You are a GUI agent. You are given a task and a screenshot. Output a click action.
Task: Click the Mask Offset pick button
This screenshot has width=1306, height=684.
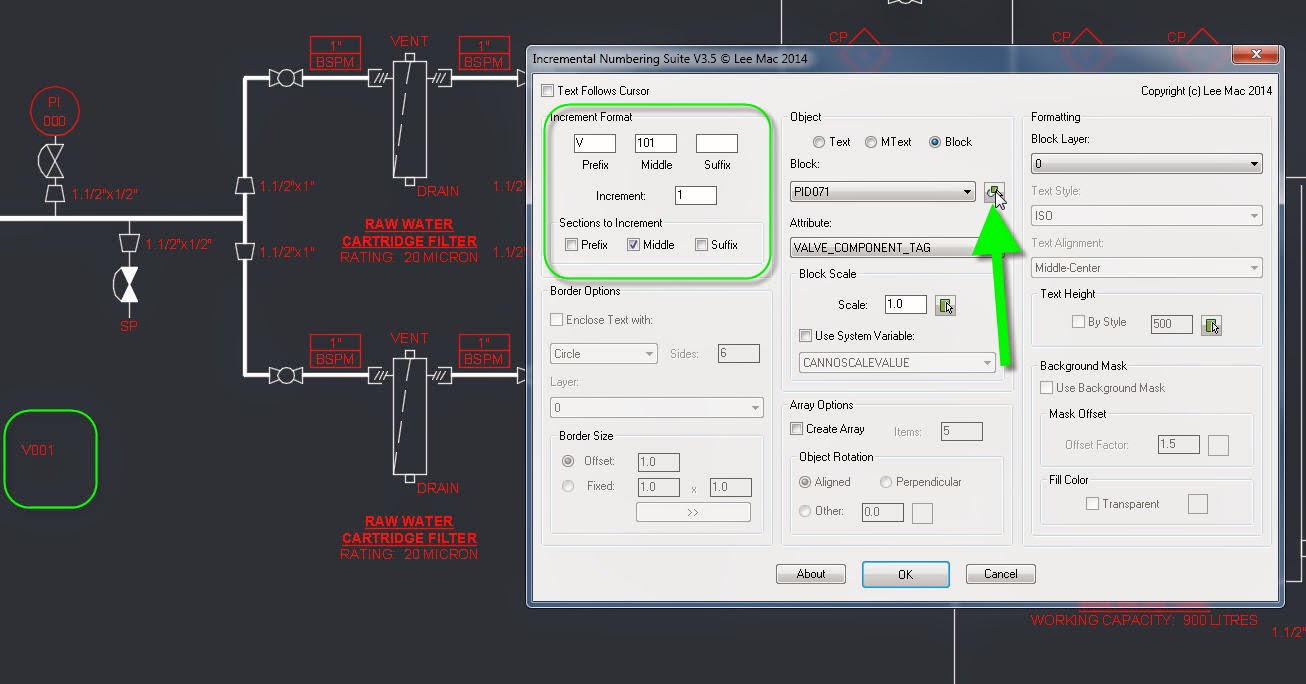point(1218,445)
